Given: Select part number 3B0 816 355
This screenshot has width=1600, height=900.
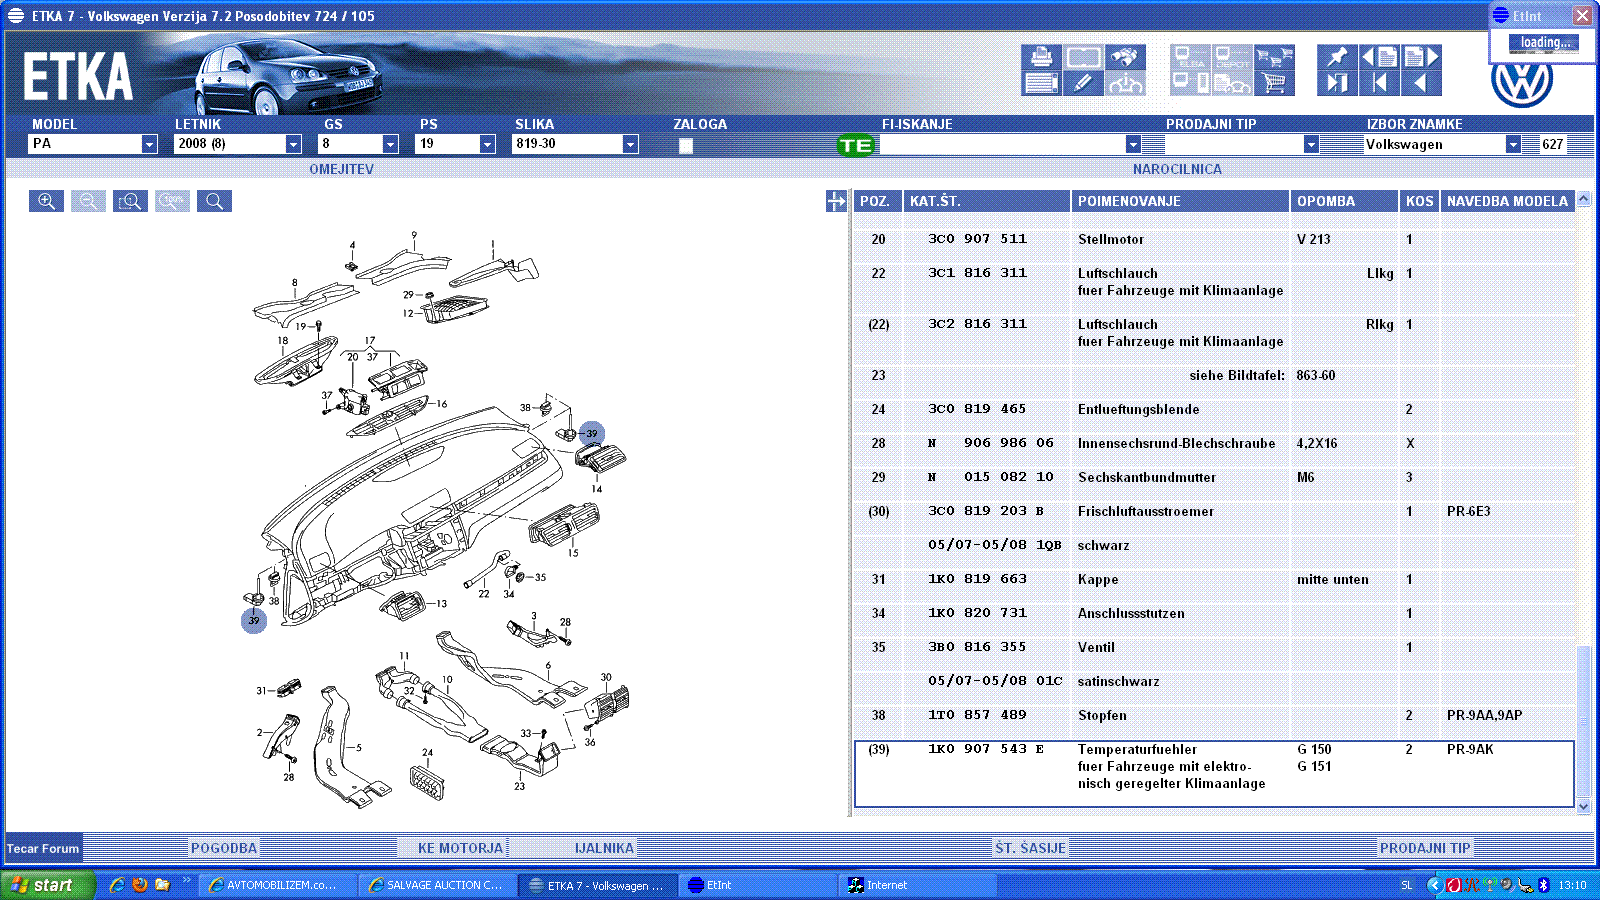Looking at the screenshot, I should pos(977,647).
